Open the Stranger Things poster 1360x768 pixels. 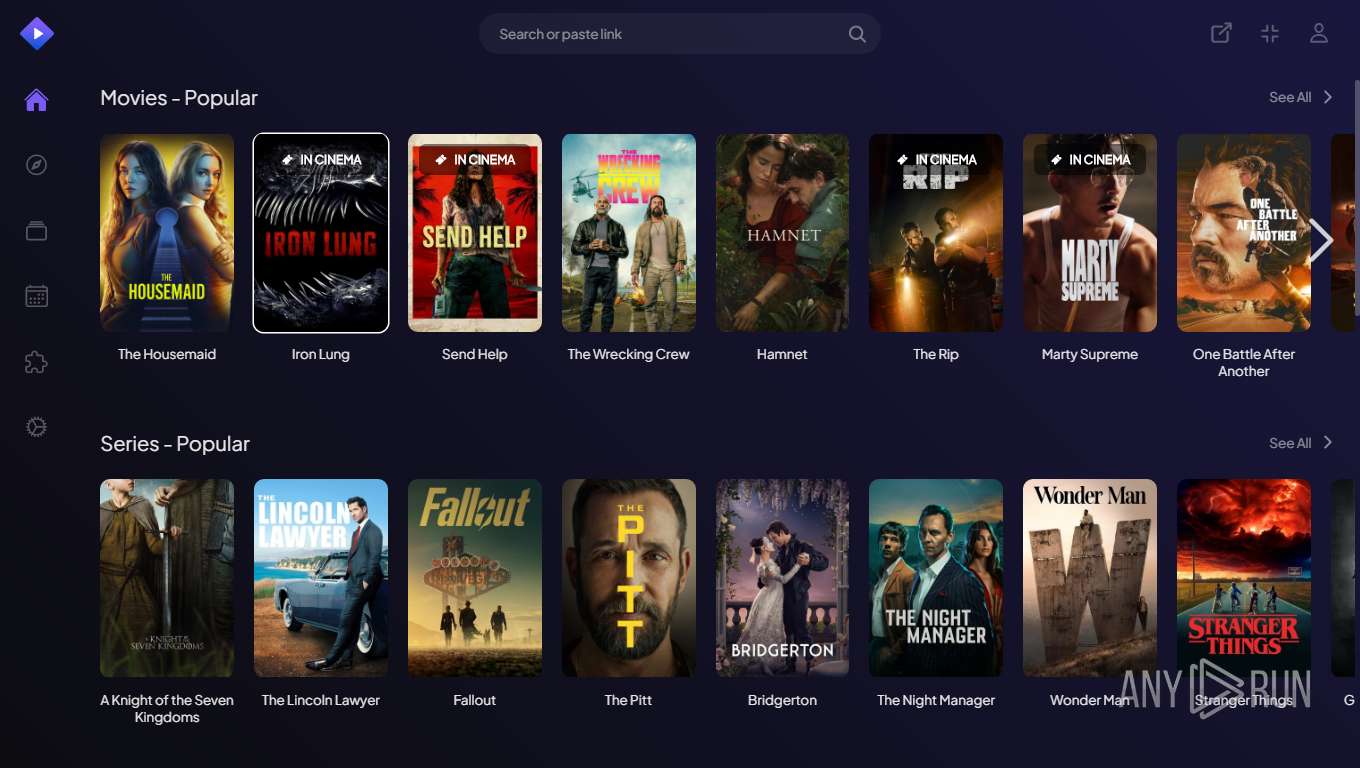(1244, 578)
